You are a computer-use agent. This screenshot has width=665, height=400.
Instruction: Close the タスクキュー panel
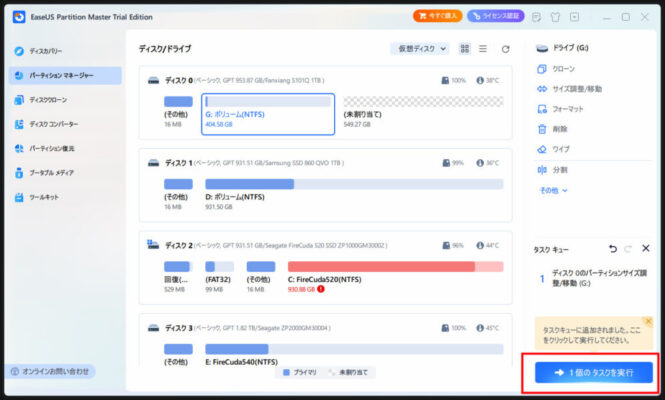click(x=645, y=249)
